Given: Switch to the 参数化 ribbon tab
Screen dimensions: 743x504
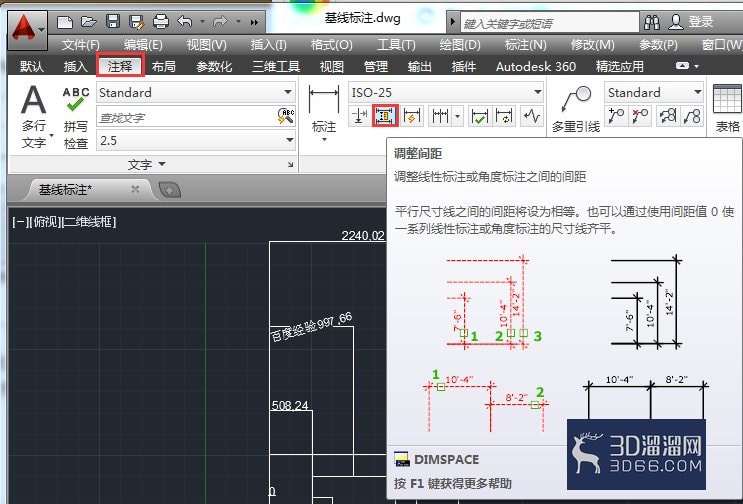Looking at the screenshot, I should pyautogui.click(x=214, y=66).
